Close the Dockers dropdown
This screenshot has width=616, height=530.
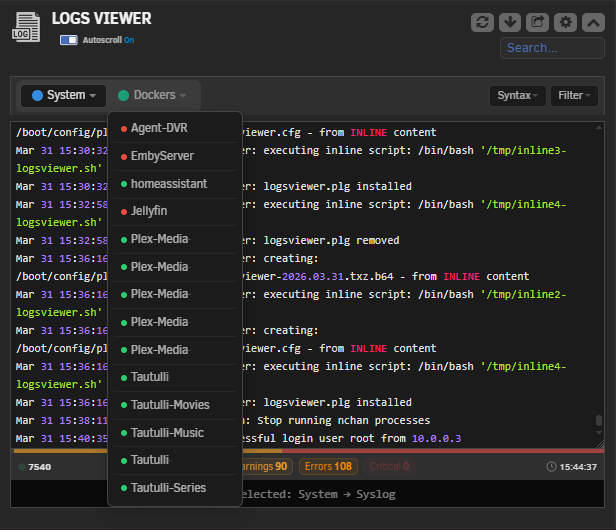coord(152,95)
